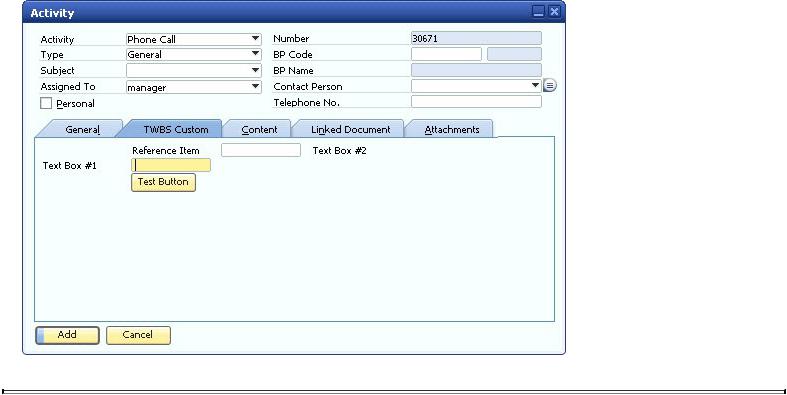Click the Cancel button

coord(139,335)
